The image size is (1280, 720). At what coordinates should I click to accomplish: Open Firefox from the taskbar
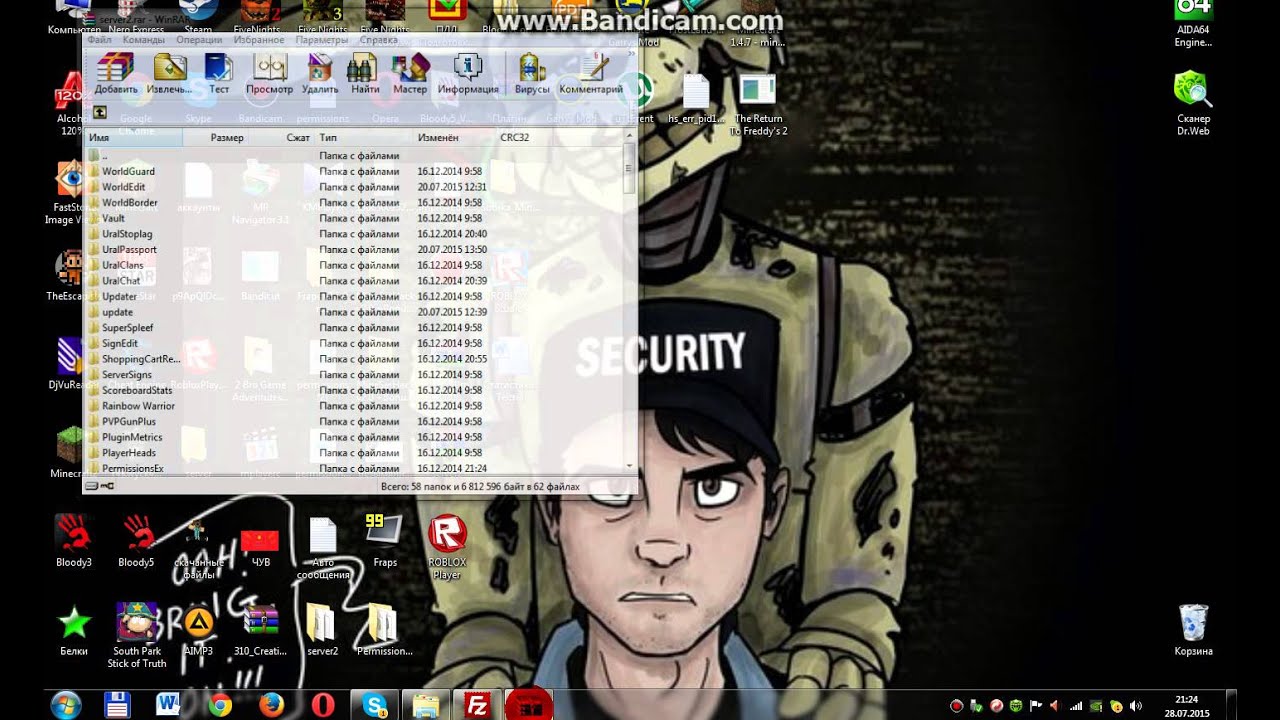(271, 705)
